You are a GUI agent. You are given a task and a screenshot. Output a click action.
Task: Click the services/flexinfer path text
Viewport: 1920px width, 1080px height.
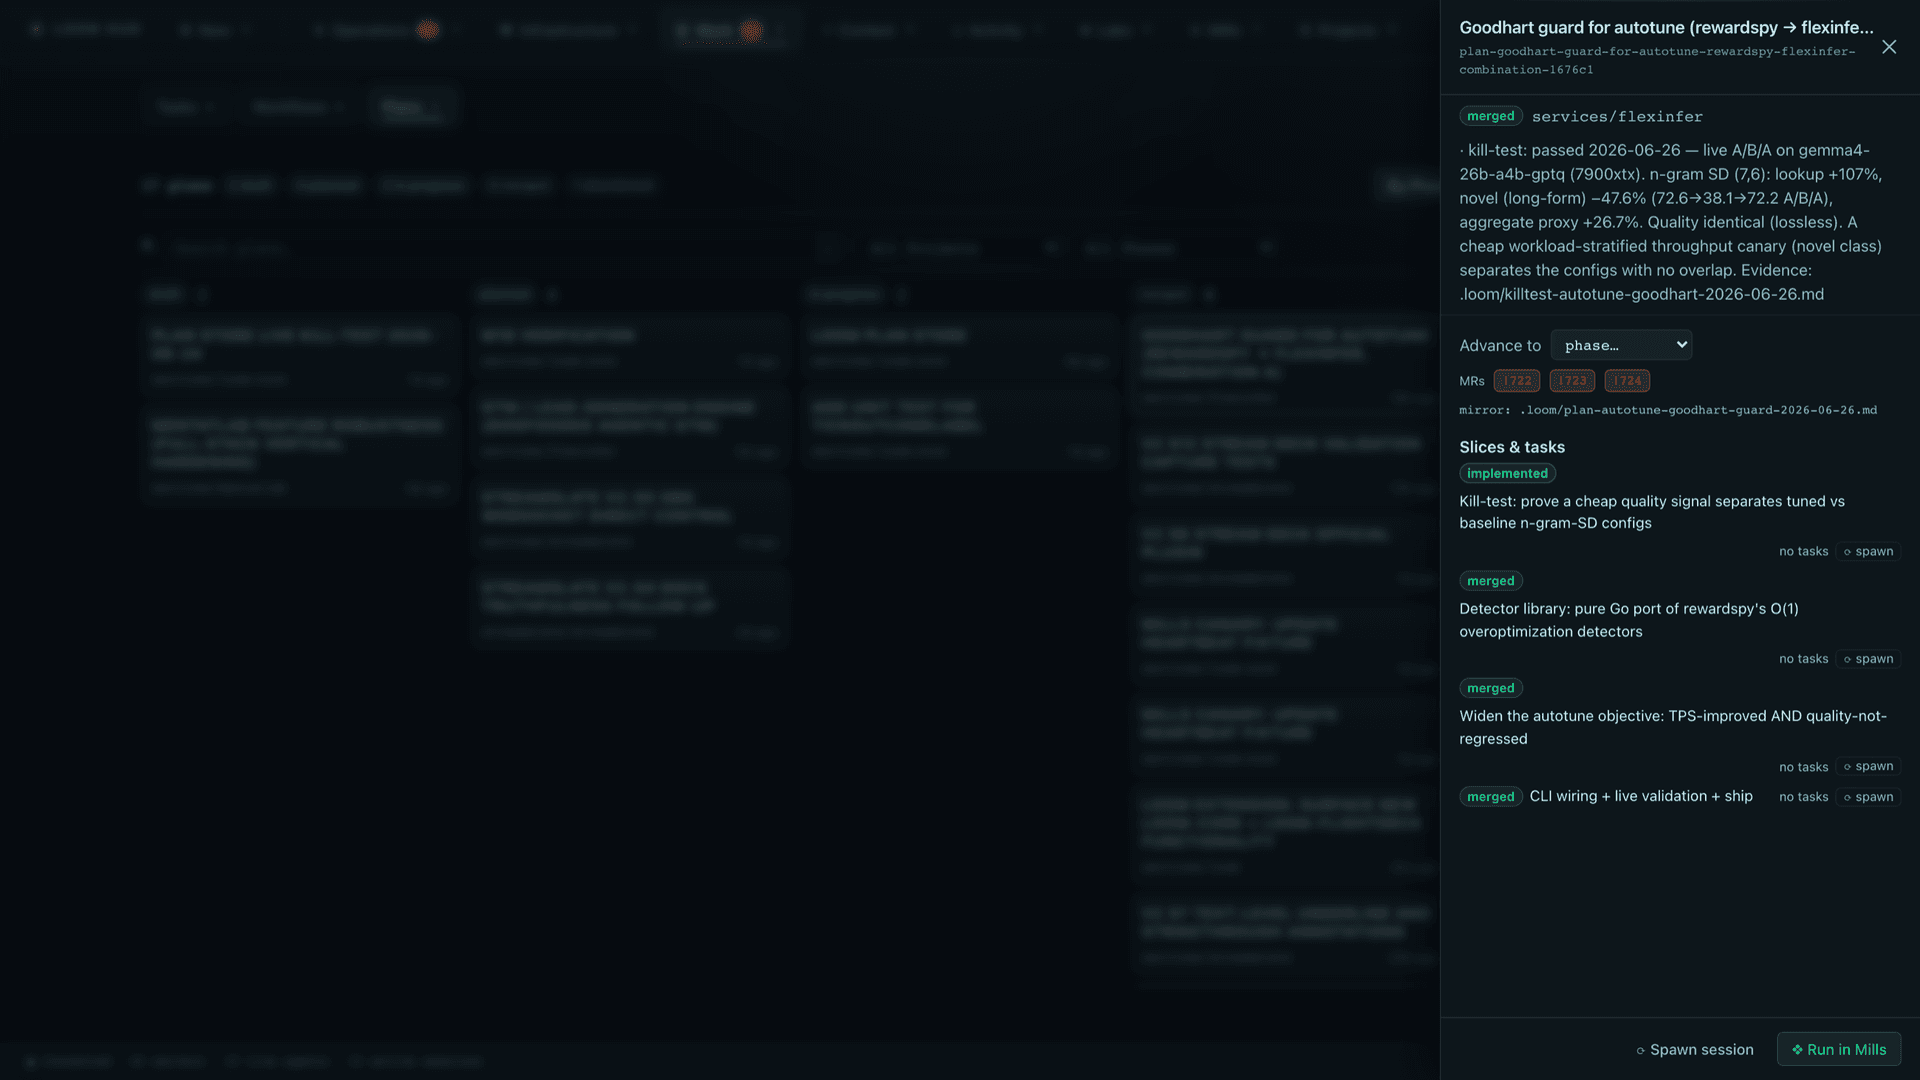pyautogui.click(x=1617, y=116)
